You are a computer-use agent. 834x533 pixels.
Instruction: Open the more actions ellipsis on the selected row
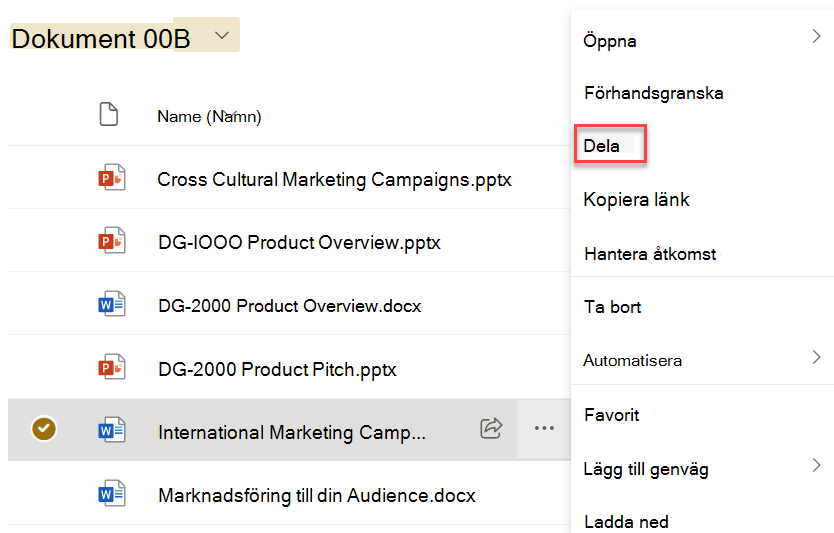click(544, 428)
